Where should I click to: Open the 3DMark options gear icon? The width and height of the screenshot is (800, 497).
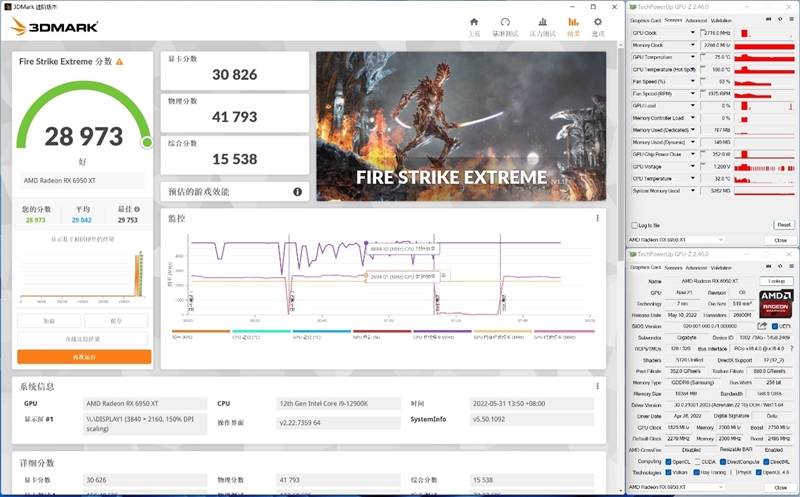pyautogui.click(x=598, y=22)
